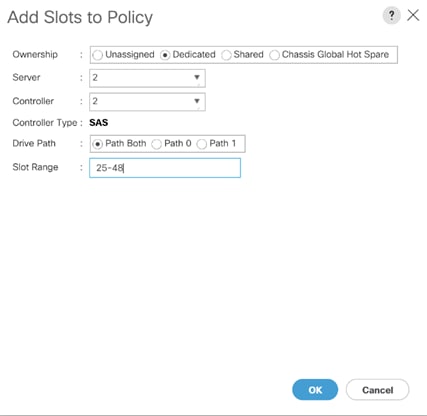The height and width of the screenshot is (416, 427).
Task: Click the Slot Range label
Action: (x=35, y=167)
